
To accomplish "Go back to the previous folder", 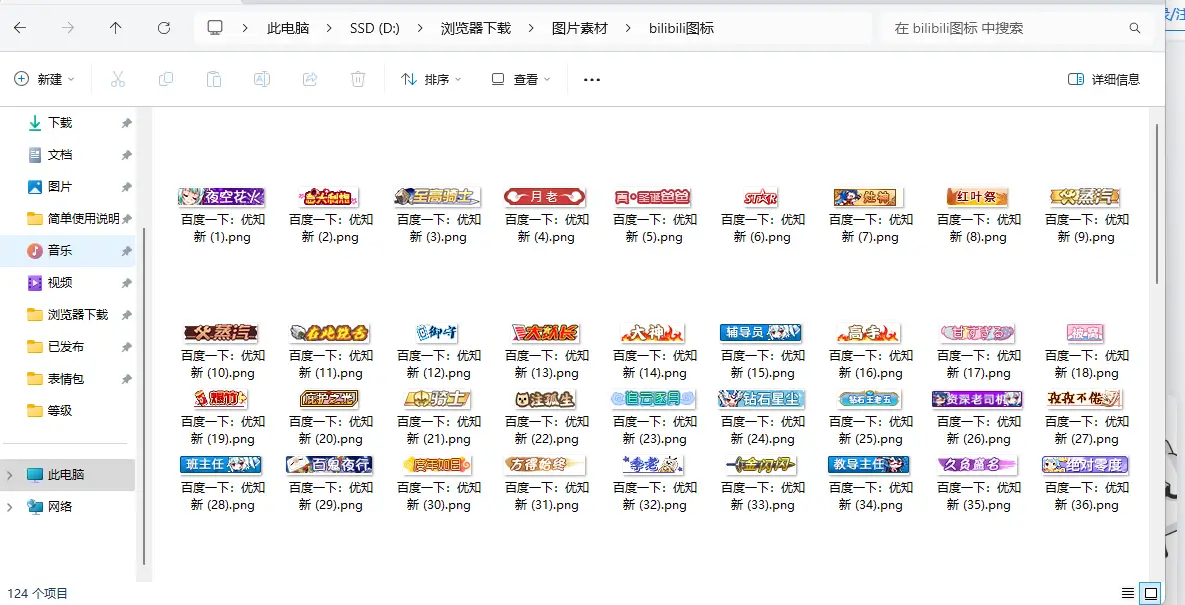I will [20, 28].
